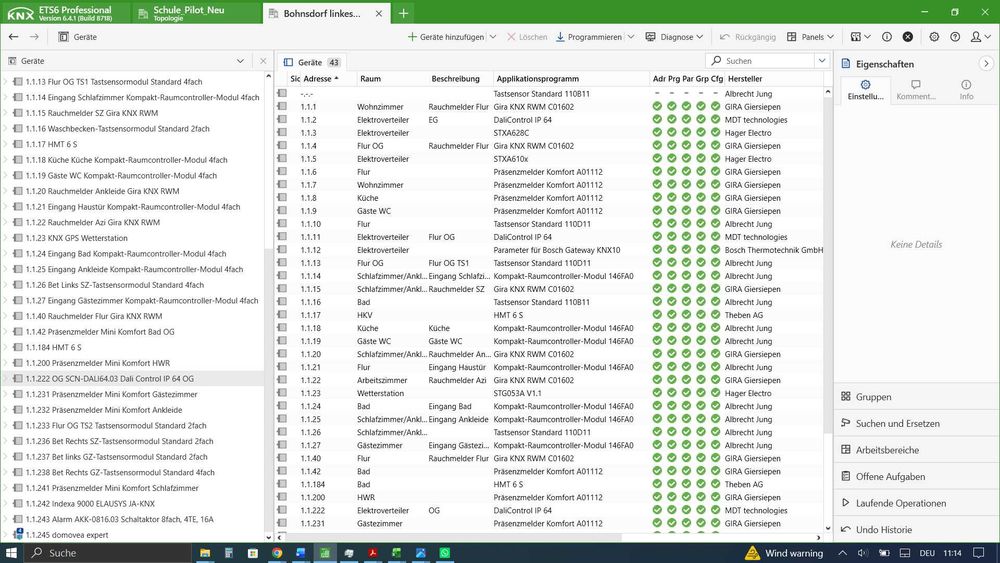Expand the Programmieren dropdown arrow
Image resolution: width=1000 pixels, height=563 pixels.
[x=631, y=37]
